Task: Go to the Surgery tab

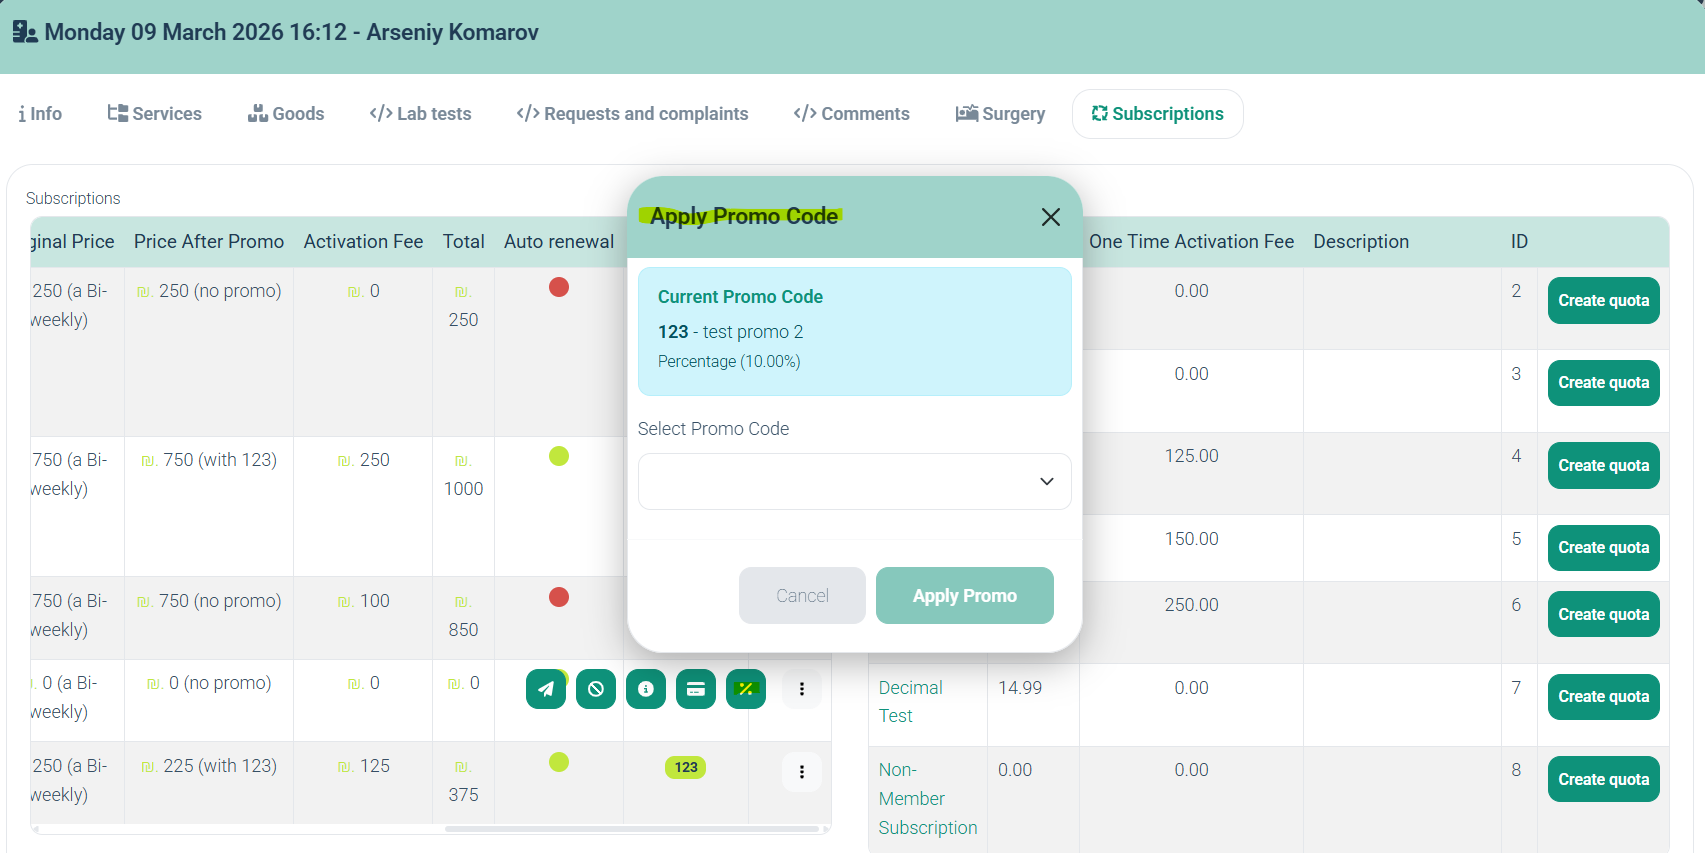Action: point(1000,114)
